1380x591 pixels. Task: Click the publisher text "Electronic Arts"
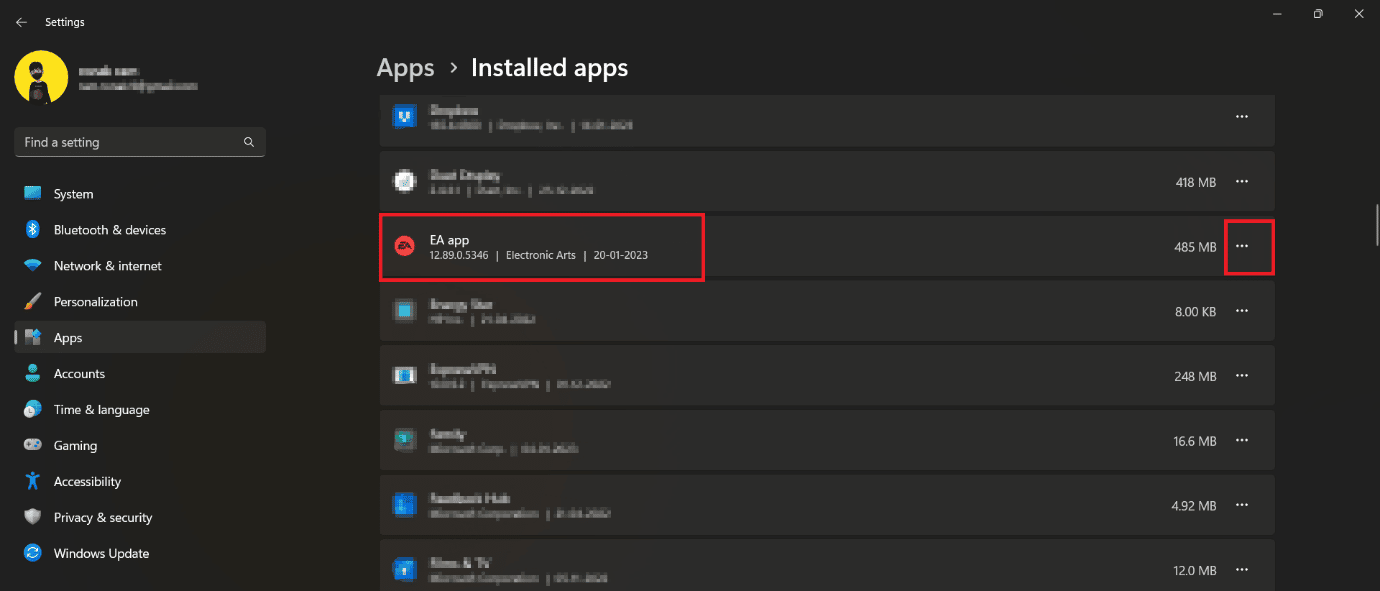541,256
